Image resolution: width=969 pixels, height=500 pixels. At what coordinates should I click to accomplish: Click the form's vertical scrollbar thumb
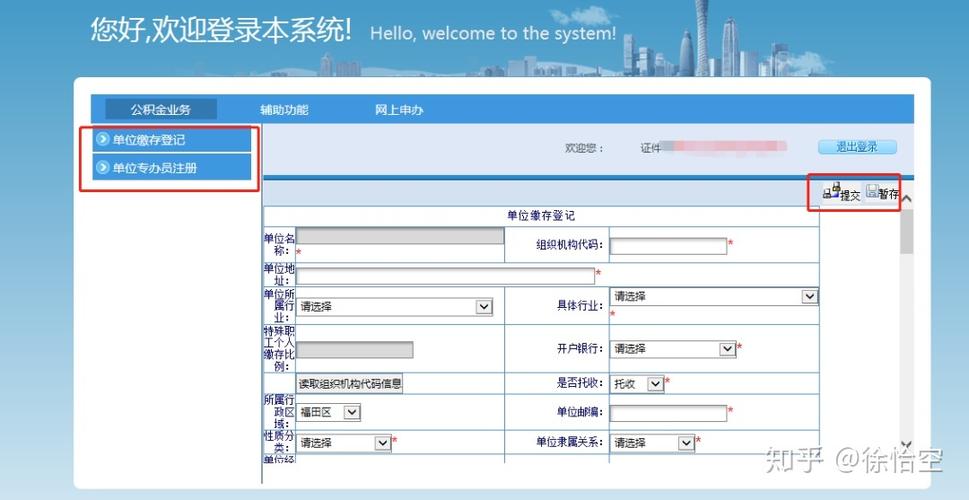tap(906, 231)
